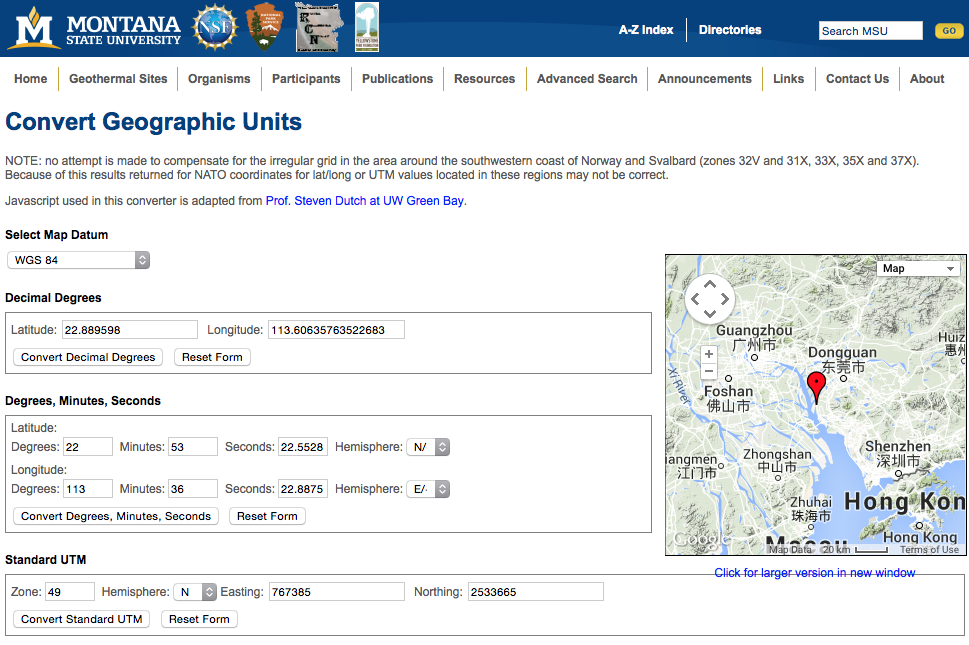Click the map pan control arrows

tap(709, 299)
